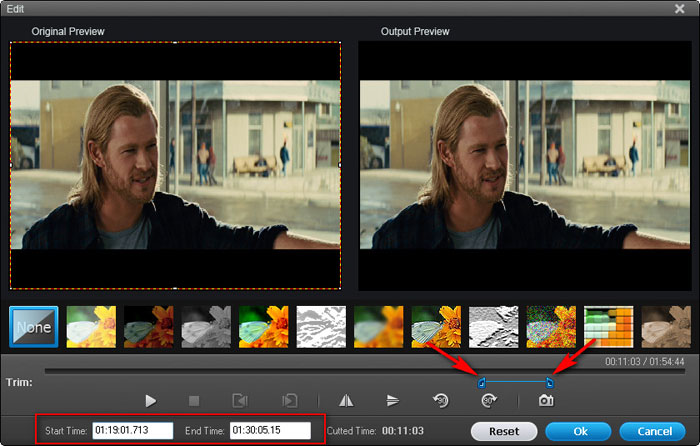The width and height of the screenshot is (700, 446).
Task: Rotate video 90 degrees clockwise
Action: click(489, 401)
